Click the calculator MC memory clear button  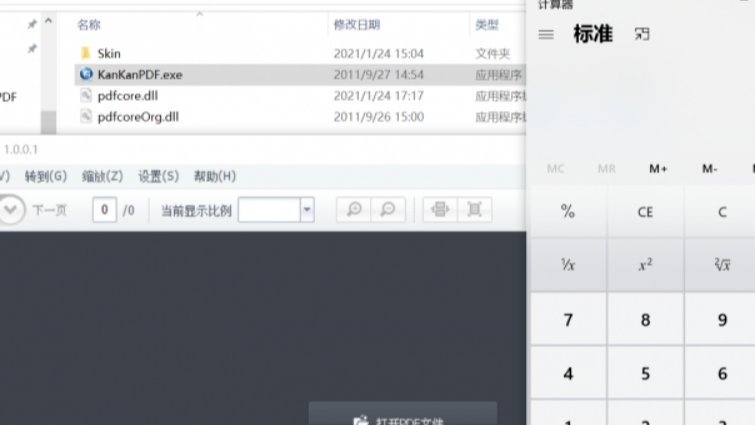click(556, 168)
